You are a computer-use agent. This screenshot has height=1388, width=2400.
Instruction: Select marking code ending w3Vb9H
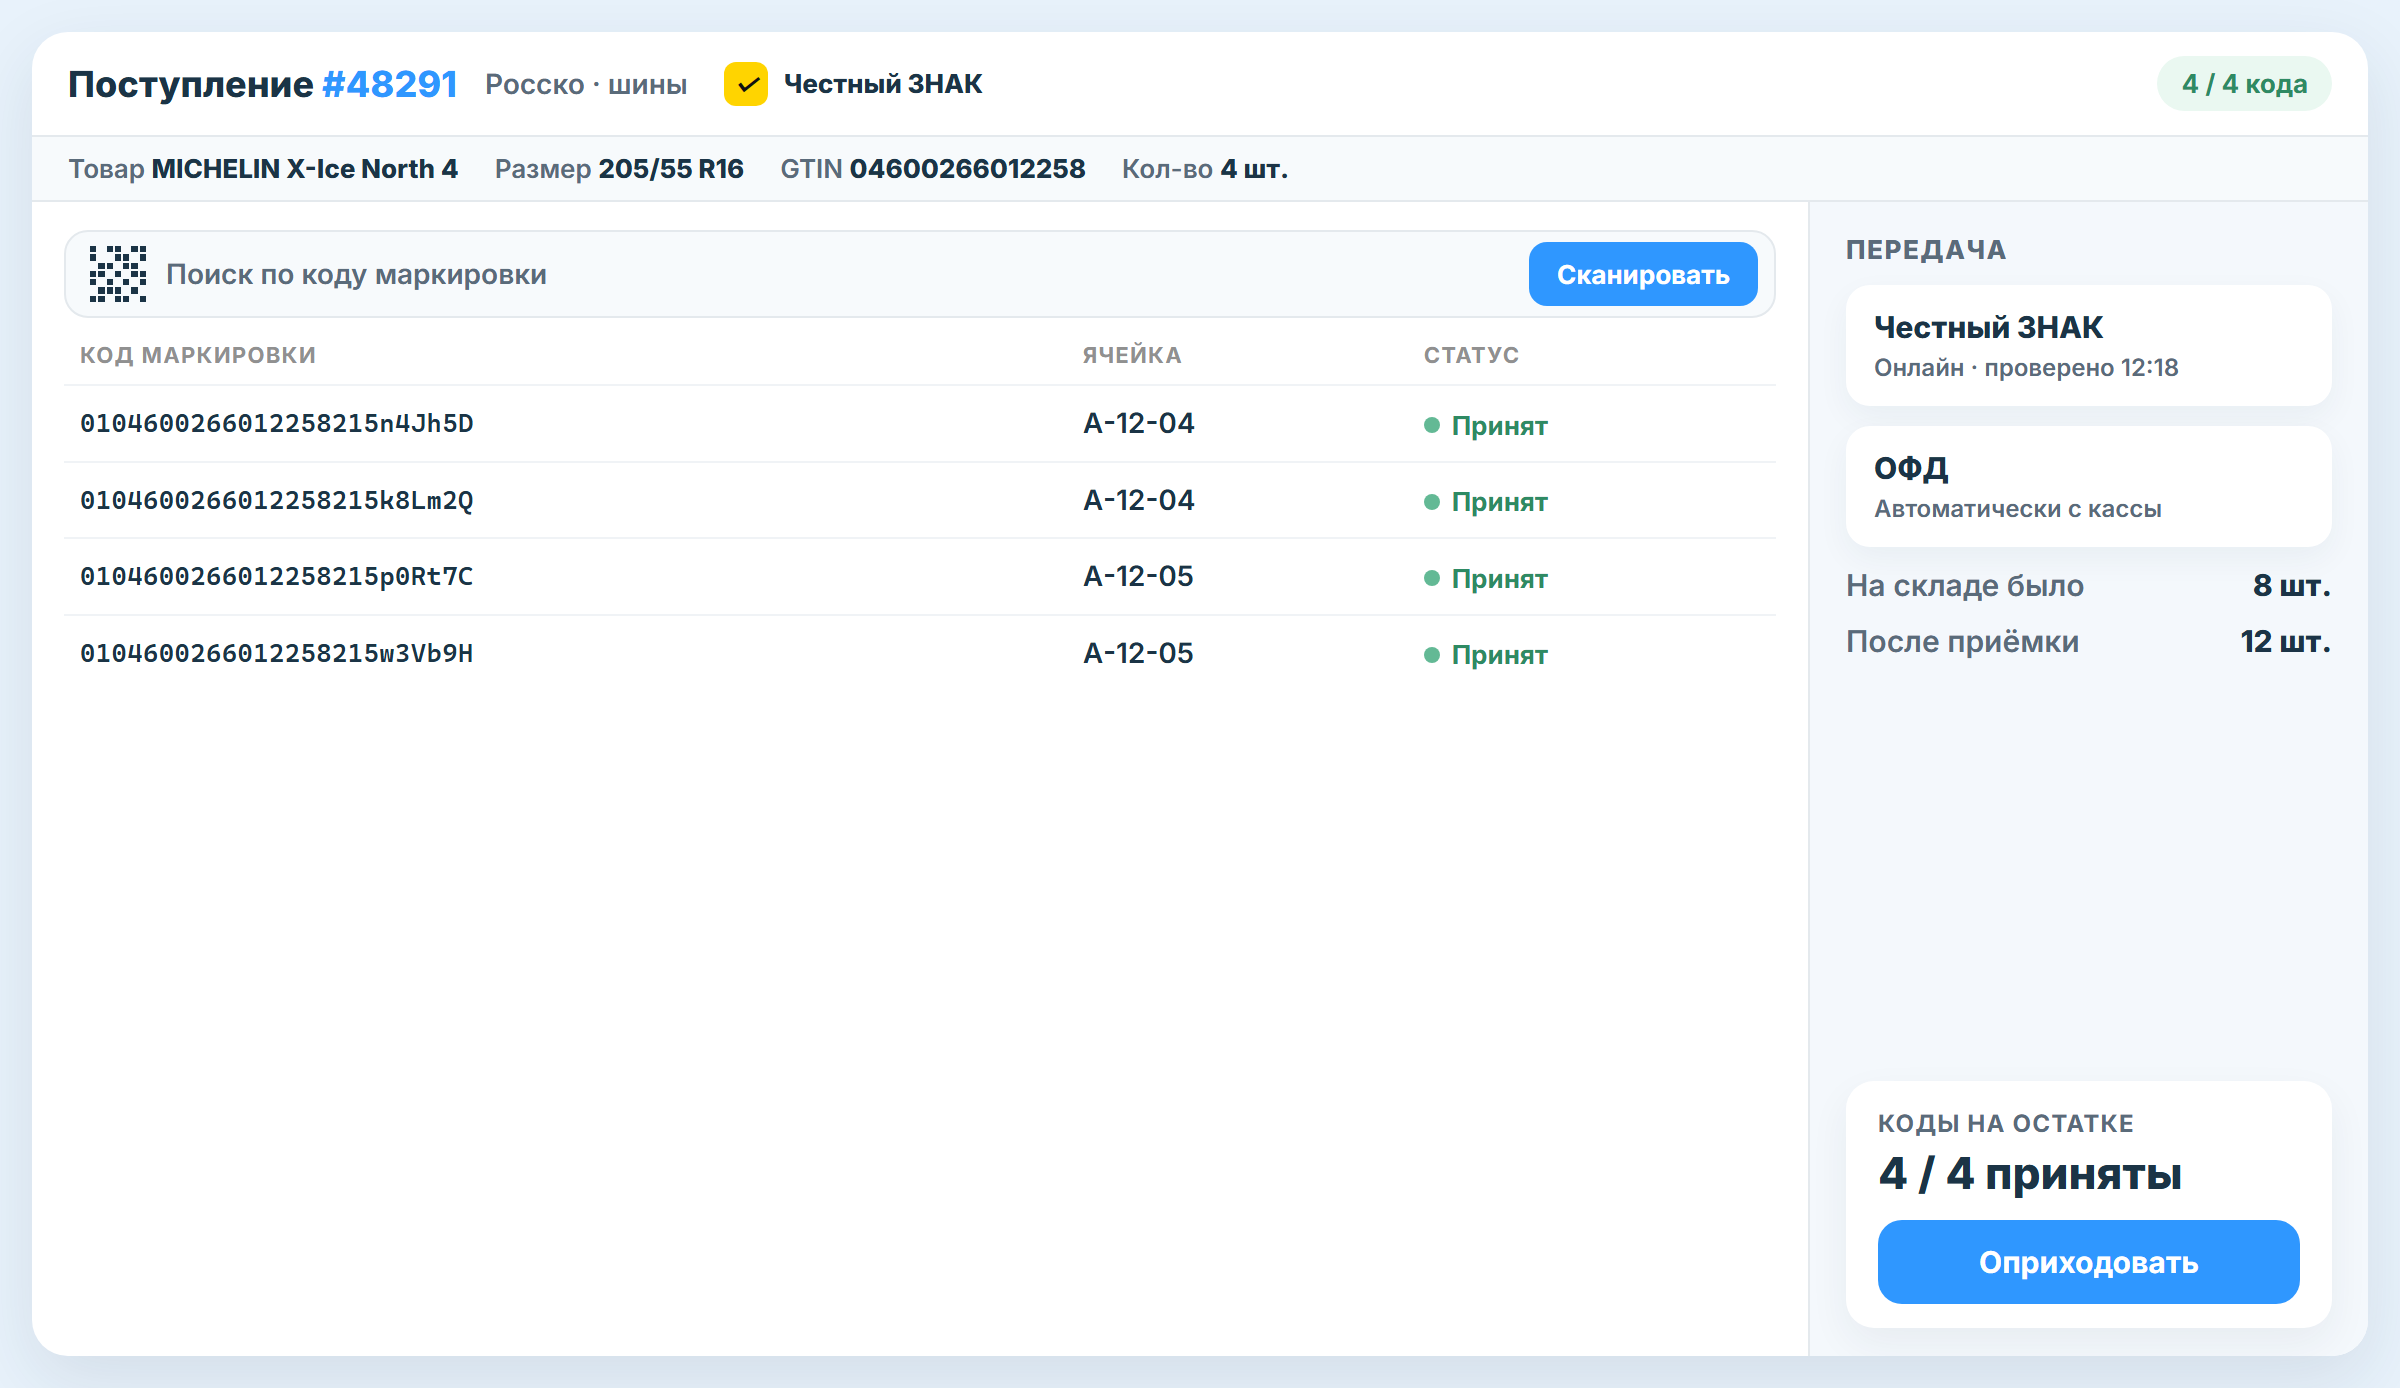277,654
